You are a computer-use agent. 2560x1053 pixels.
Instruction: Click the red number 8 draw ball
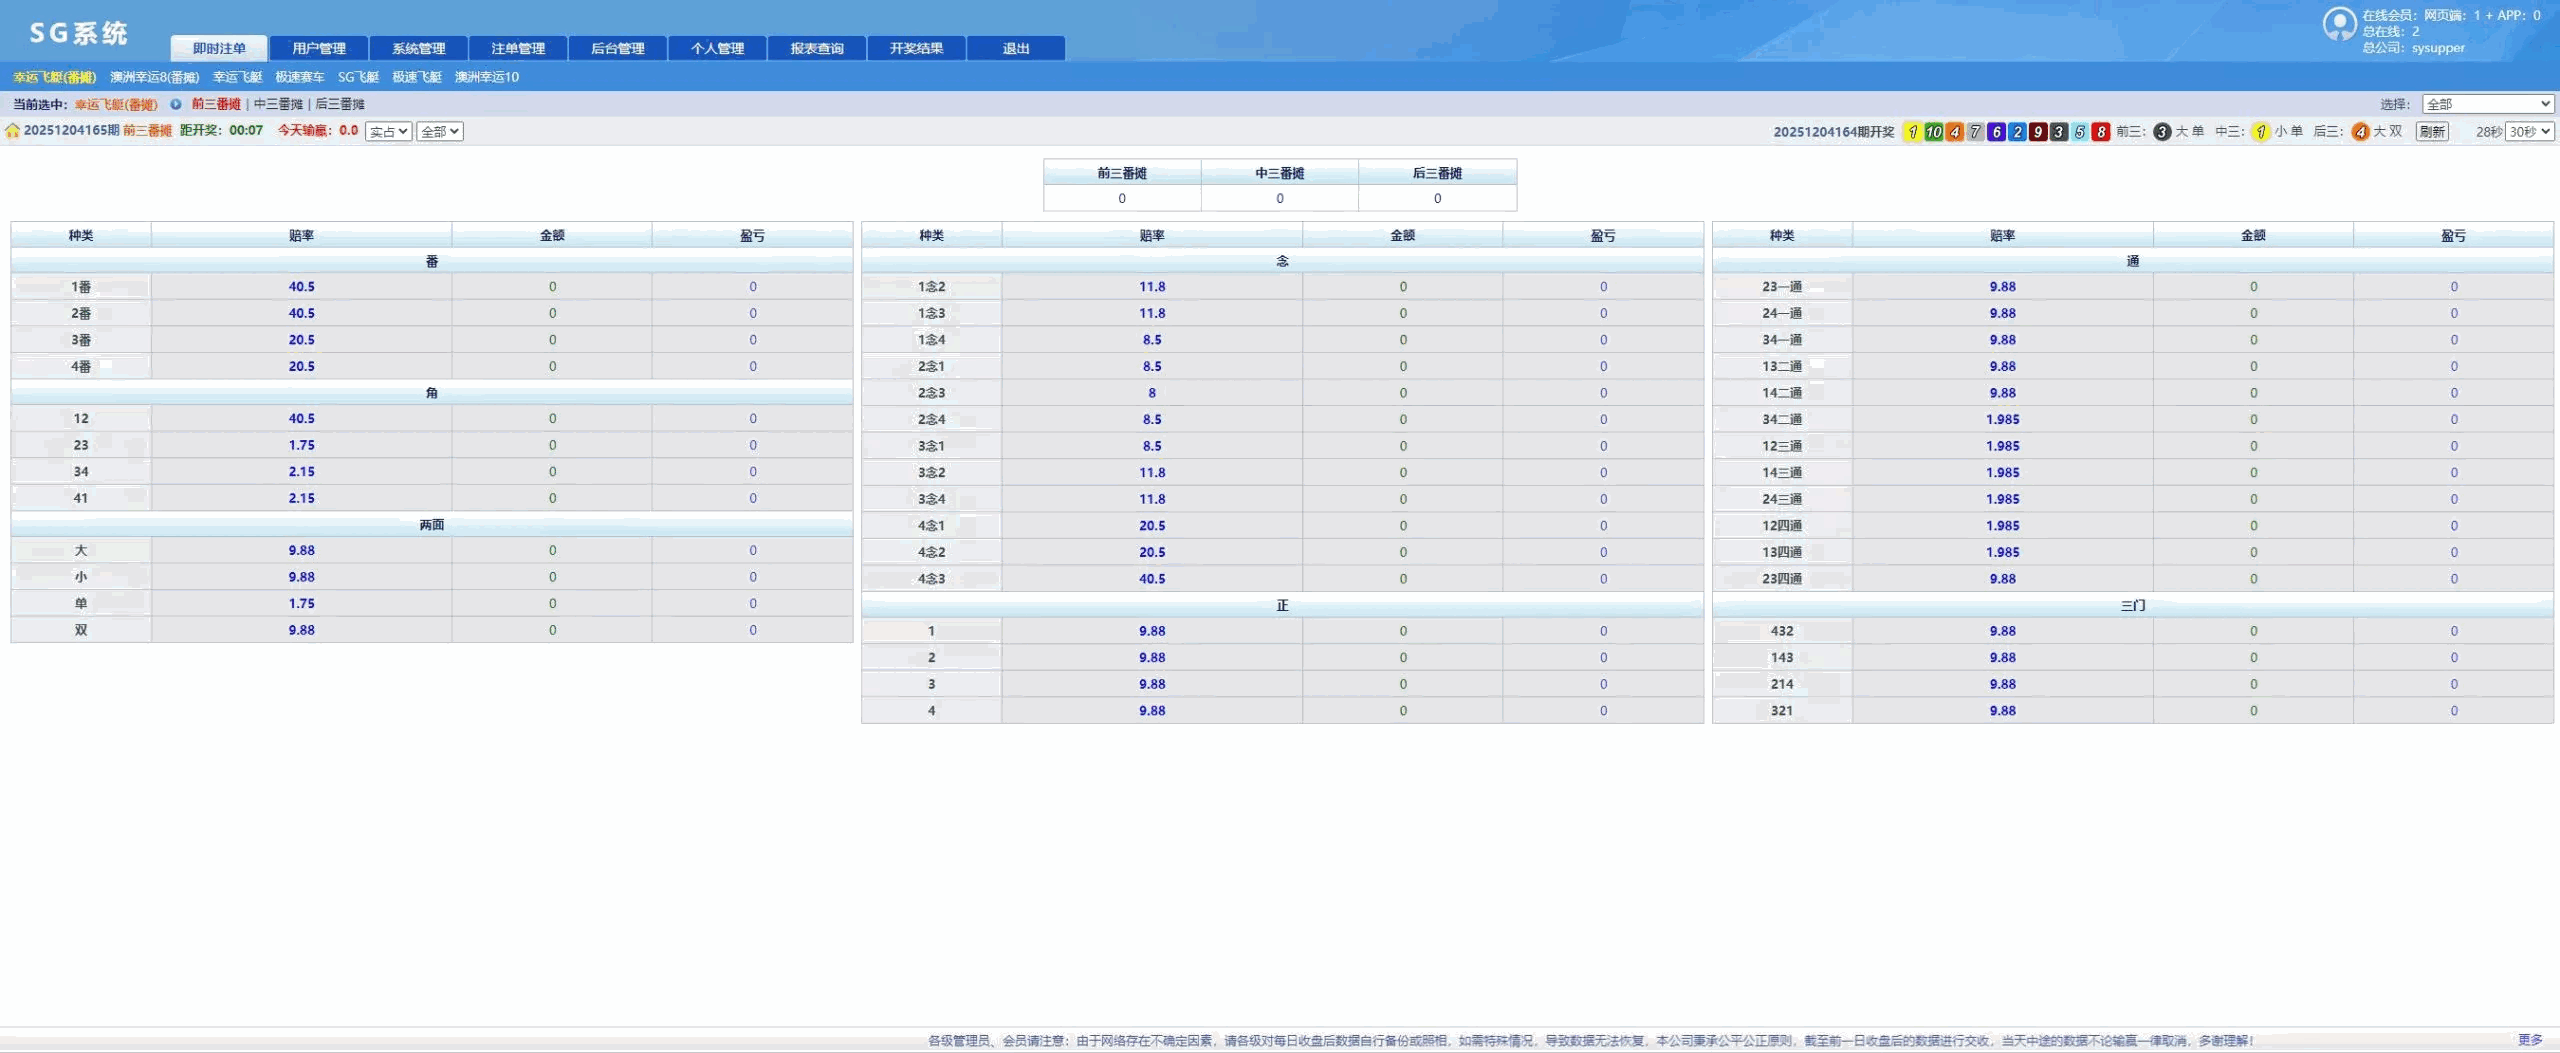tap(2100, 132)
